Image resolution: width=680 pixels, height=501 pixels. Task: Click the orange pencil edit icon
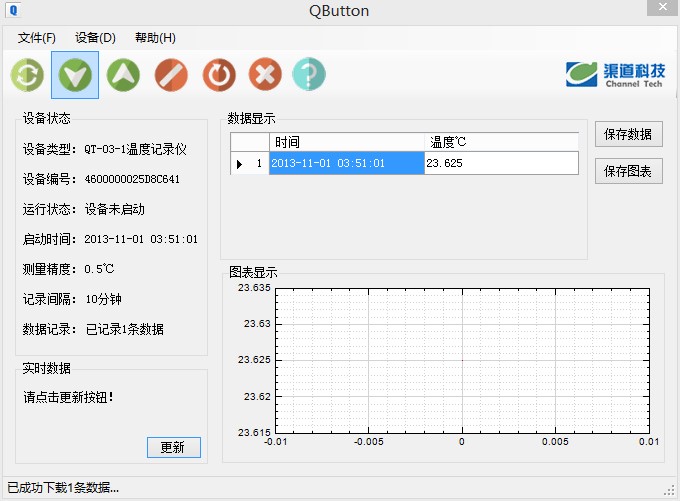pyautogui.click(x=171, y=74)
